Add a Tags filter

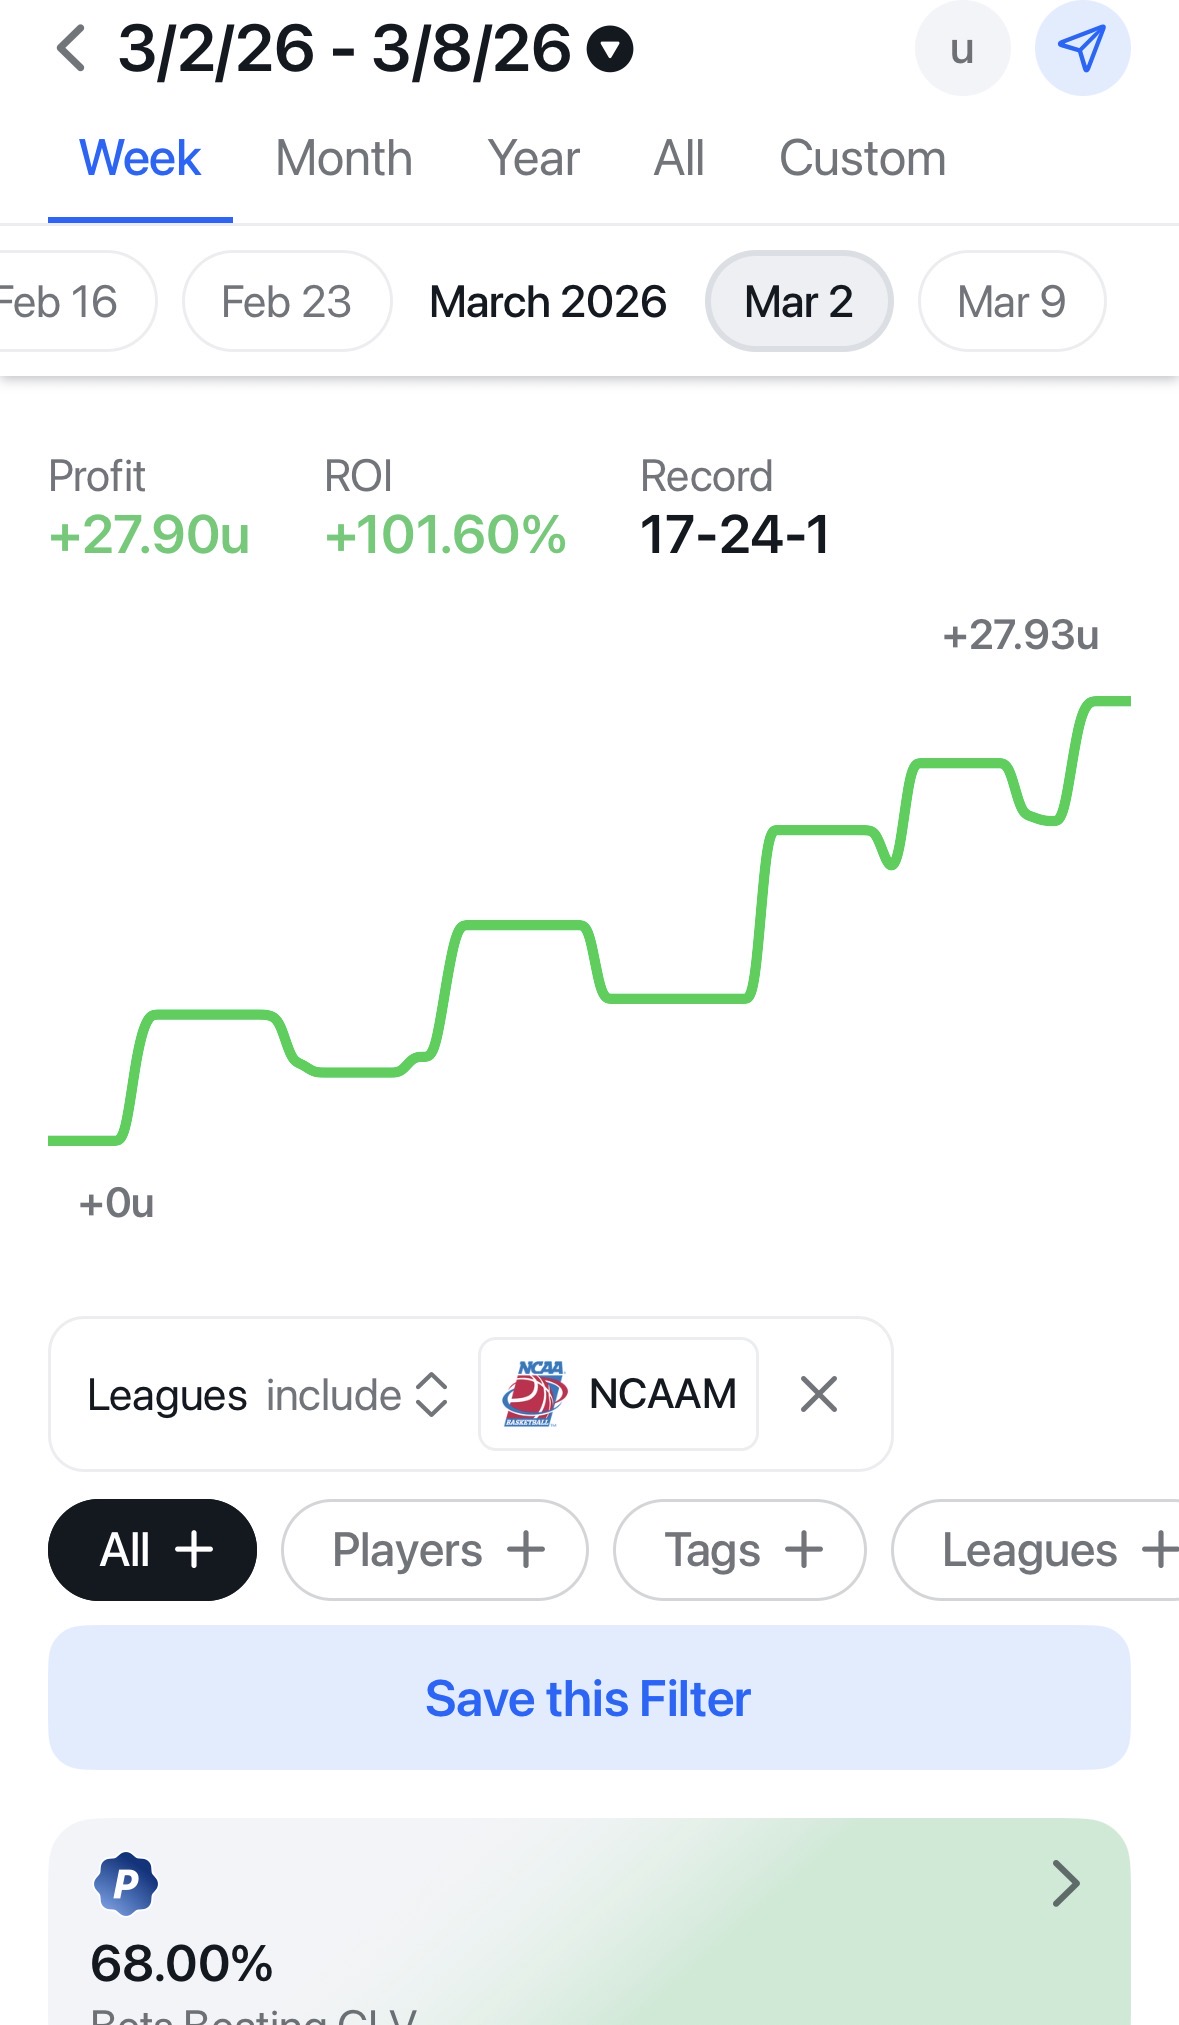(740, 1550)
